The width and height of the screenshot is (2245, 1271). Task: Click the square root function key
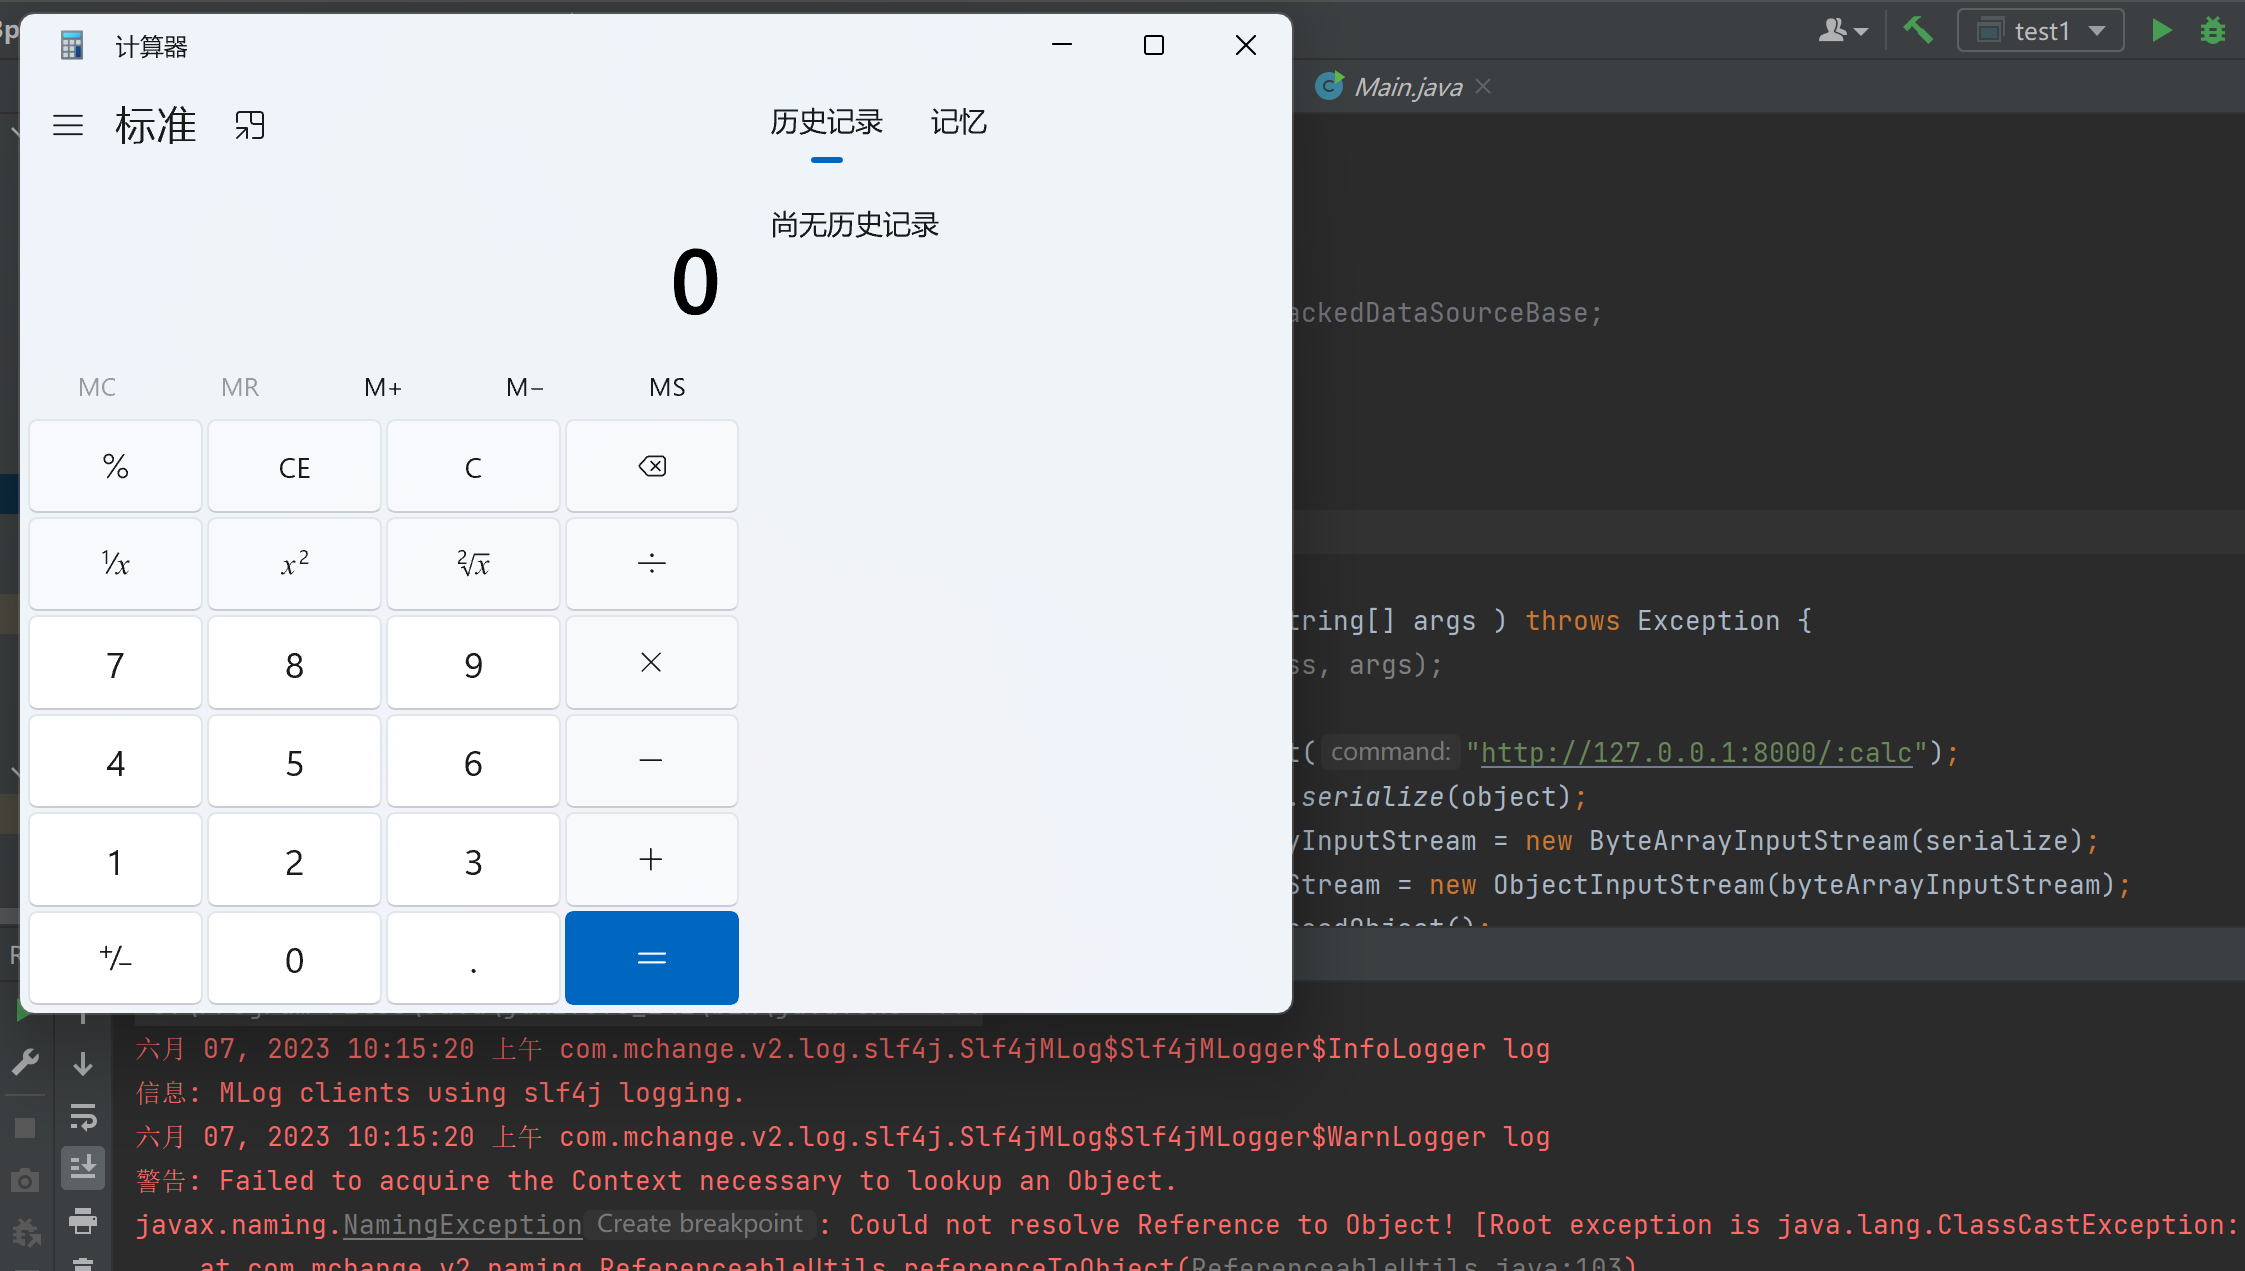coord(473,564)
